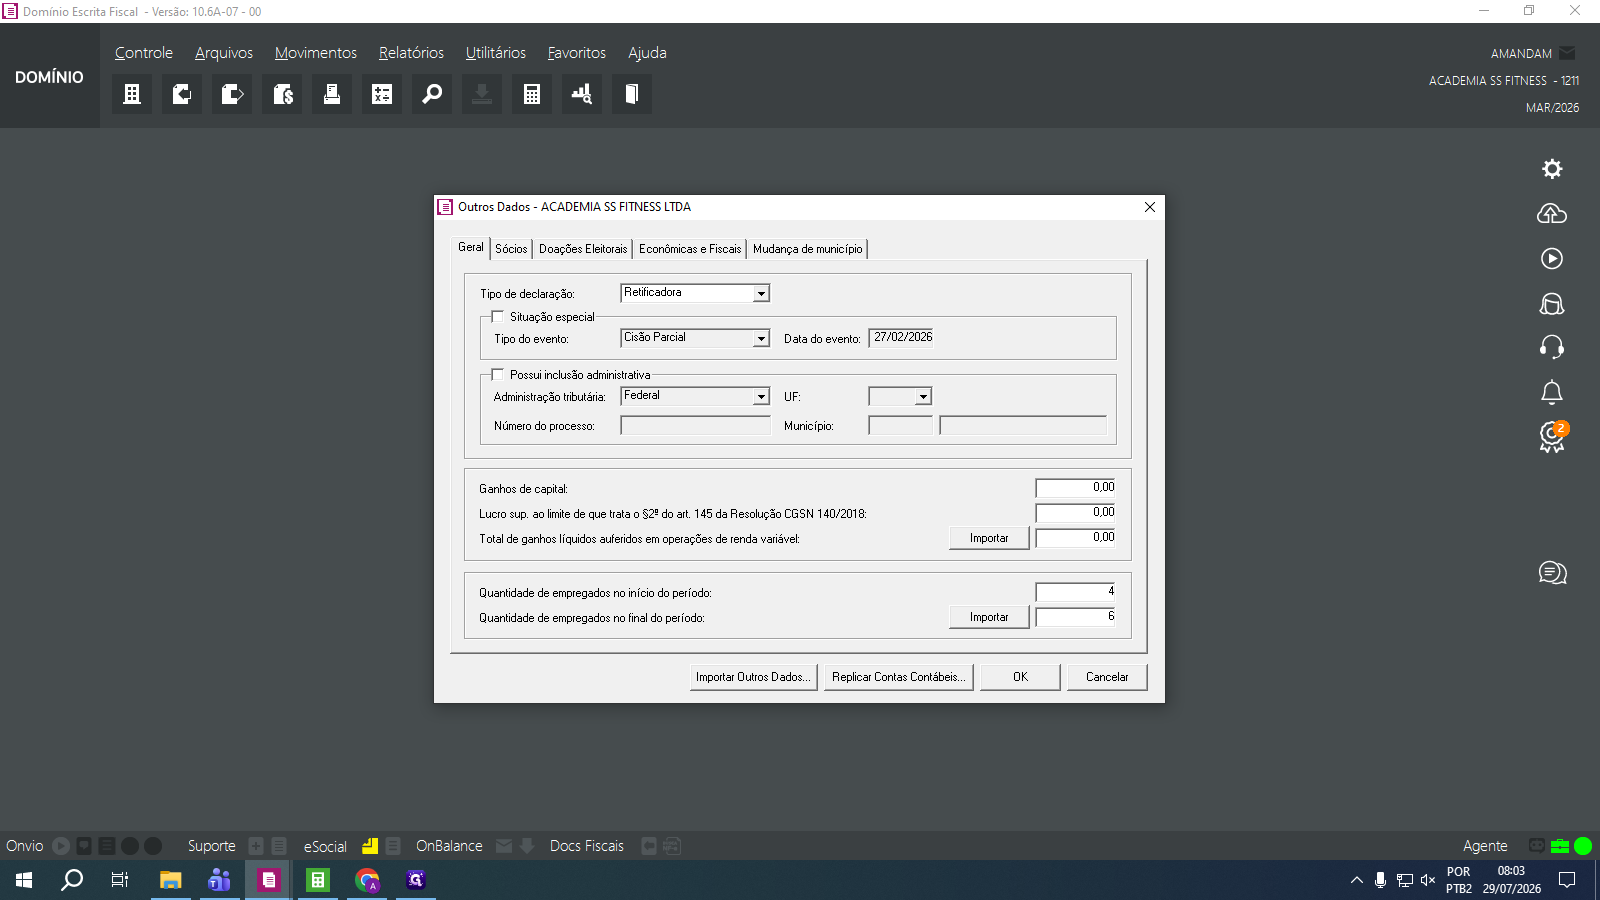The image size is (1600, 900).
Task: Switch to the Sócios tab
Action: [511, 249]
